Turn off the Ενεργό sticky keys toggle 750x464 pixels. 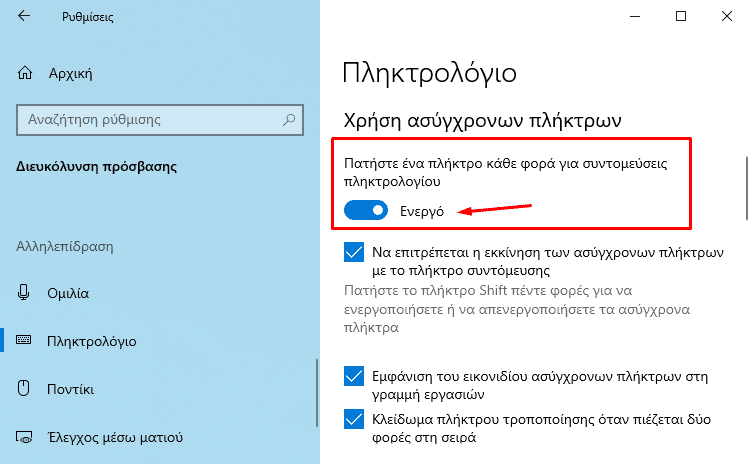[x=366, y=210]
